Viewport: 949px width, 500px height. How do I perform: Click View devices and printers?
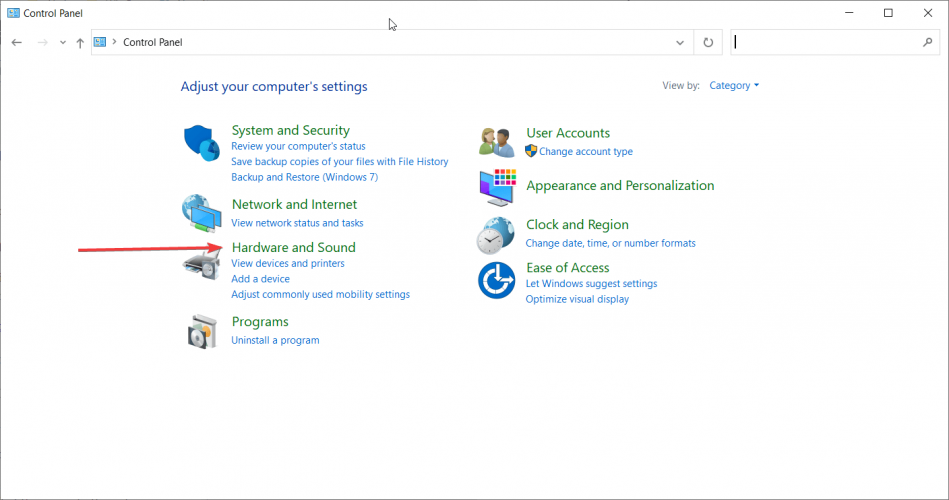click(287, 263)
